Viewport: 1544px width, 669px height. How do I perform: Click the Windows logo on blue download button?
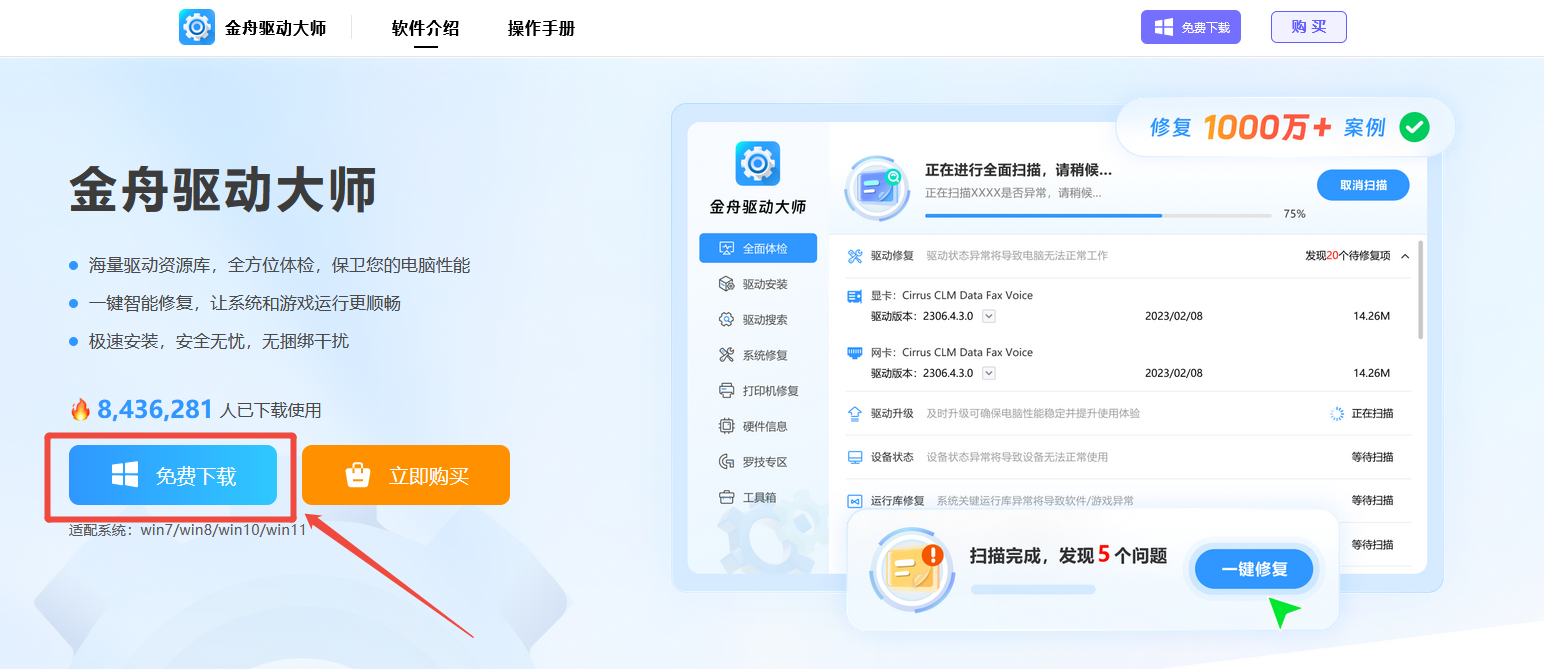click(x=125, y=475)
